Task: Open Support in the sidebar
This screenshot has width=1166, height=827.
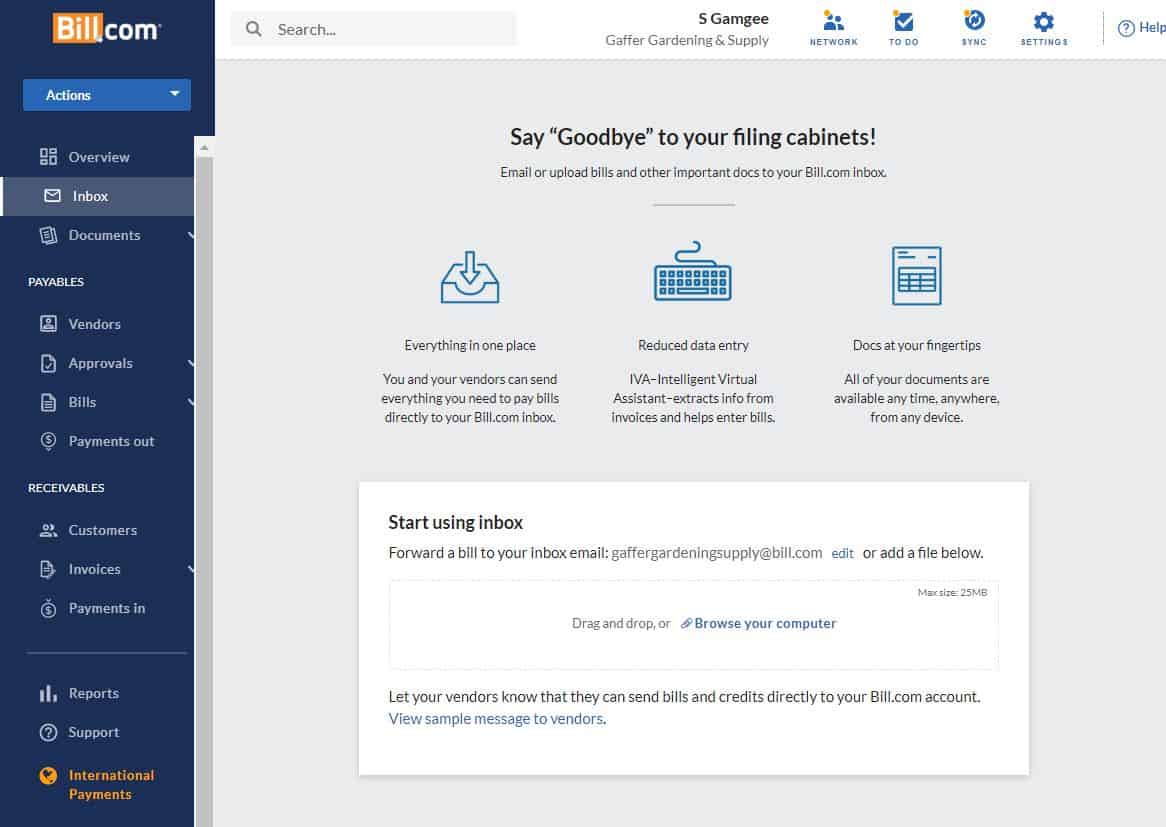Action: [x=94, y=733]
